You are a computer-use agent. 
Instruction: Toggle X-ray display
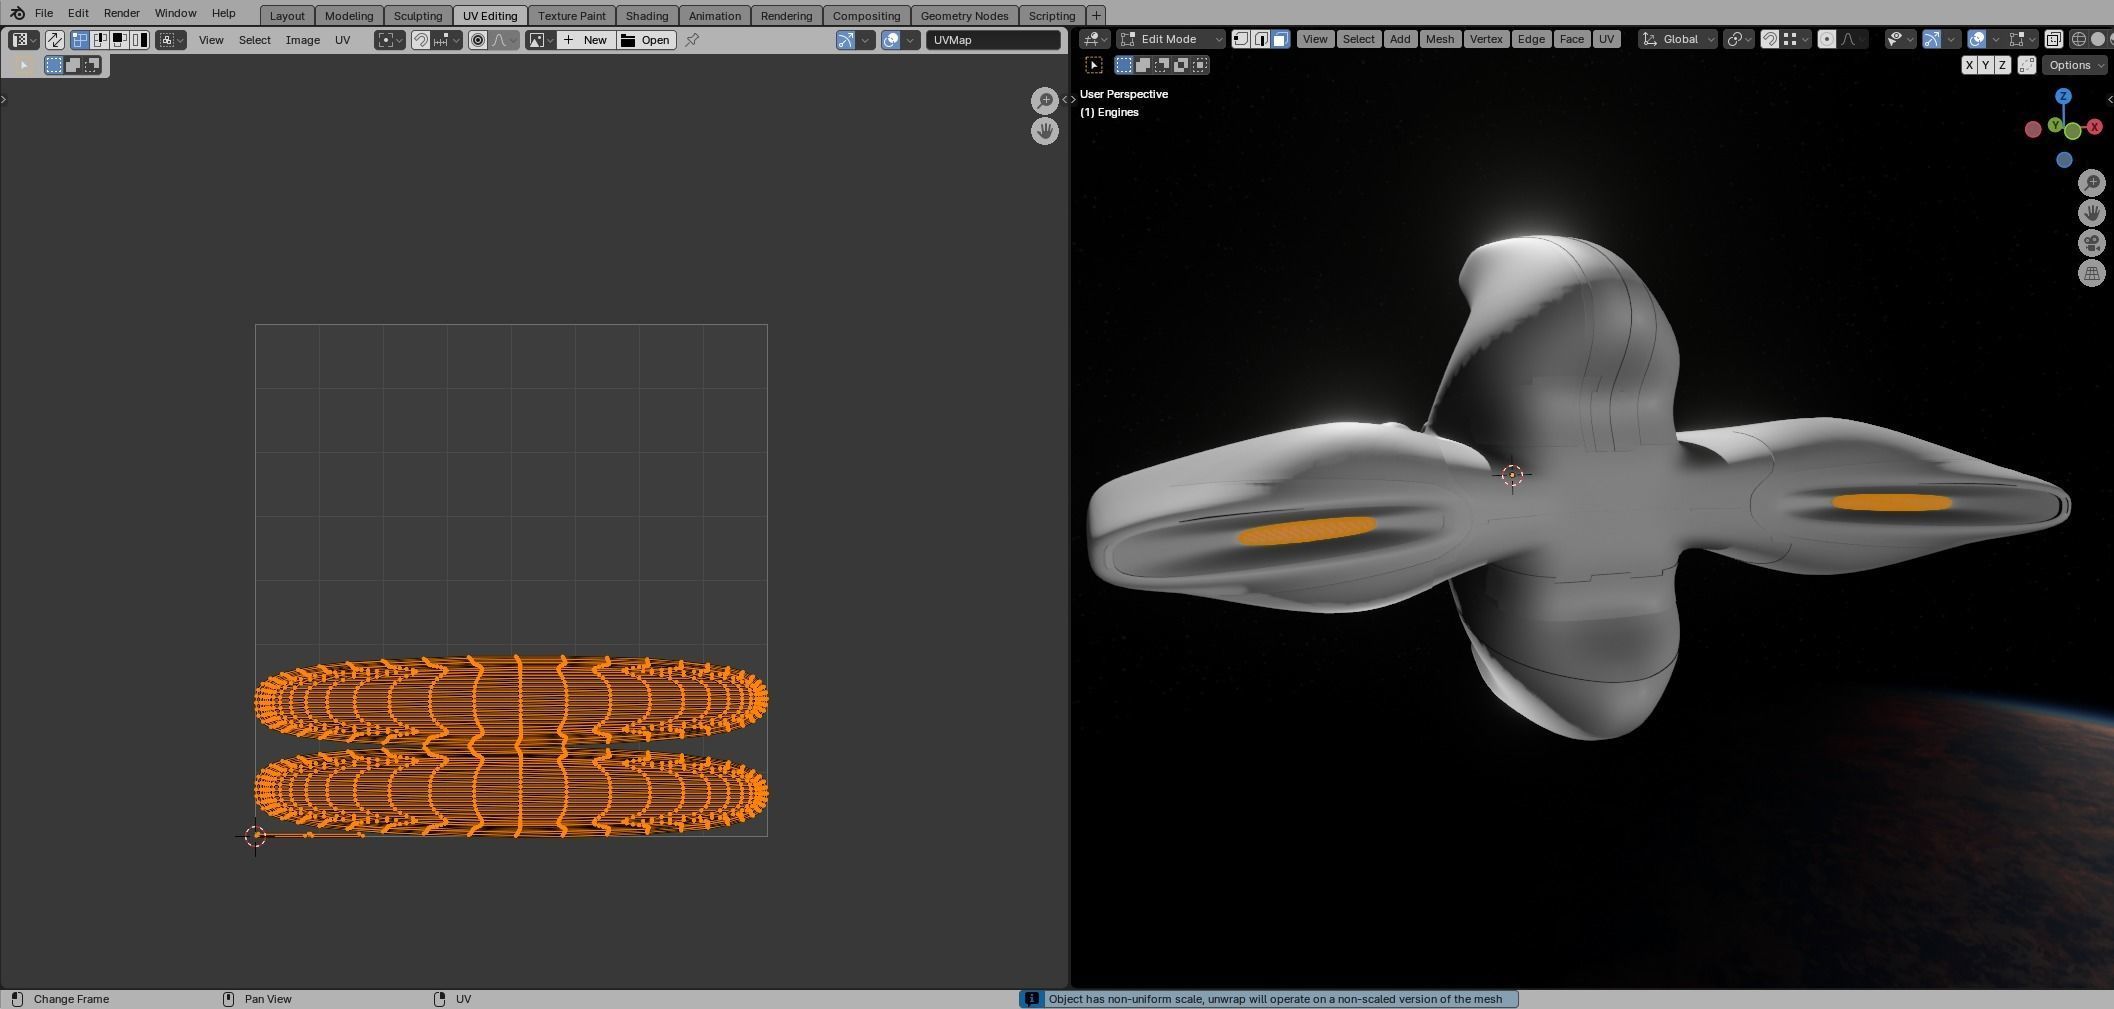[x=2053, y=39]
